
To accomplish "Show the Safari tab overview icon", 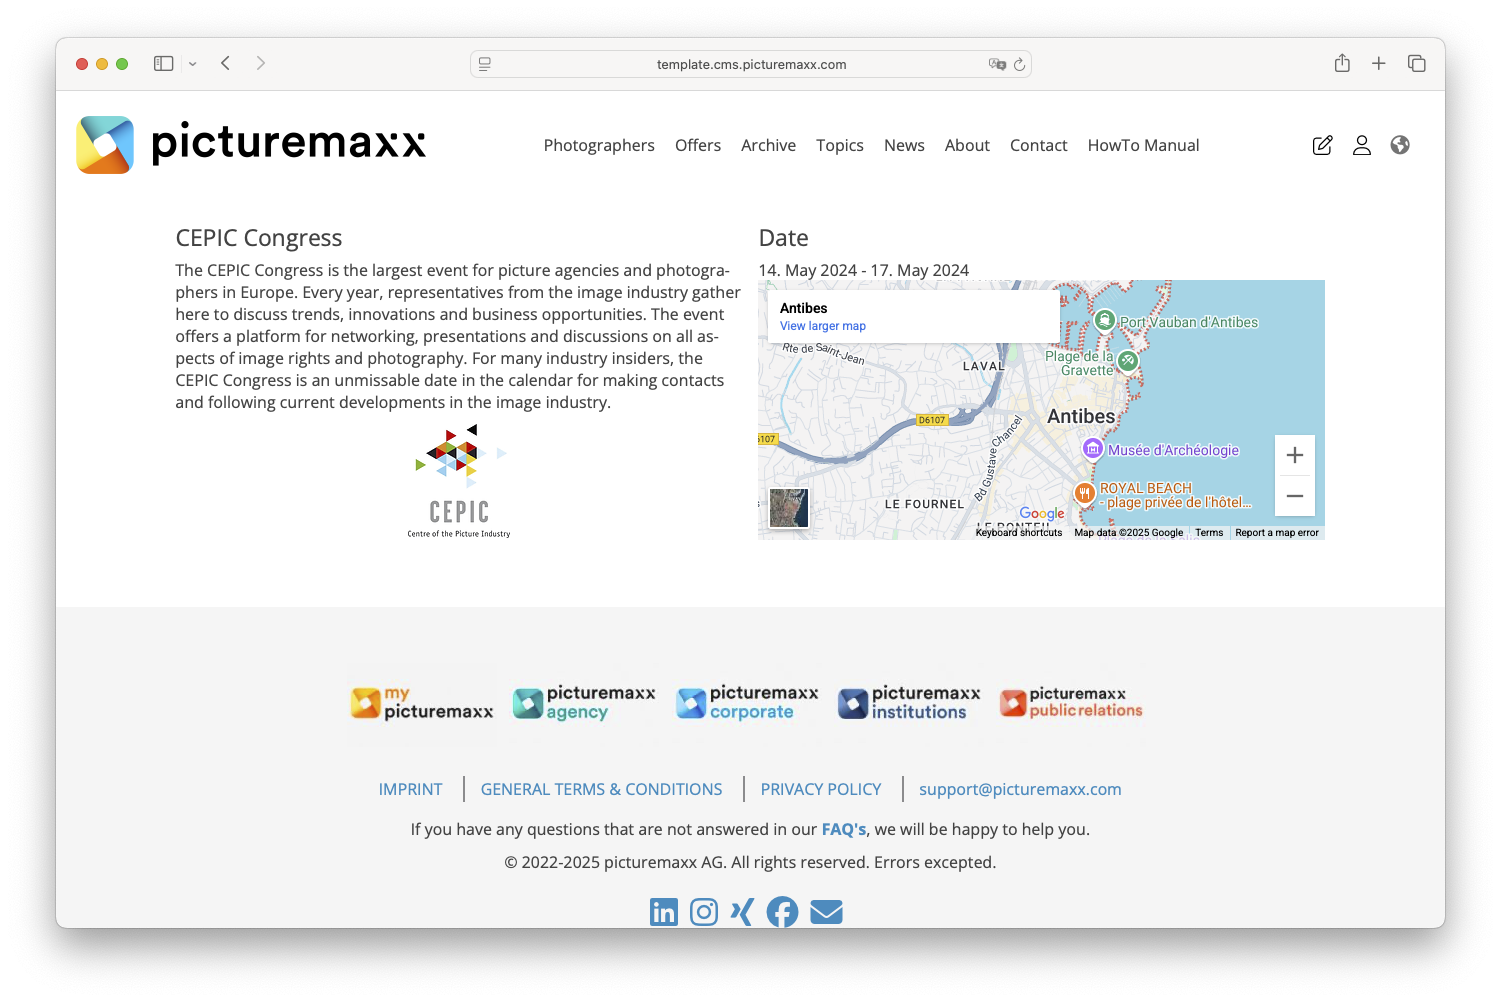I will coord(1417,63).
